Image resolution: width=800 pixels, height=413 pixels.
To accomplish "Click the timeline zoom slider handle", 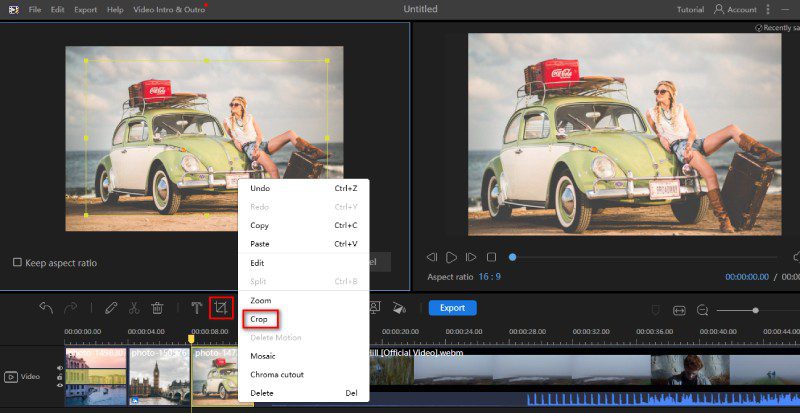I will coord(755,310).
